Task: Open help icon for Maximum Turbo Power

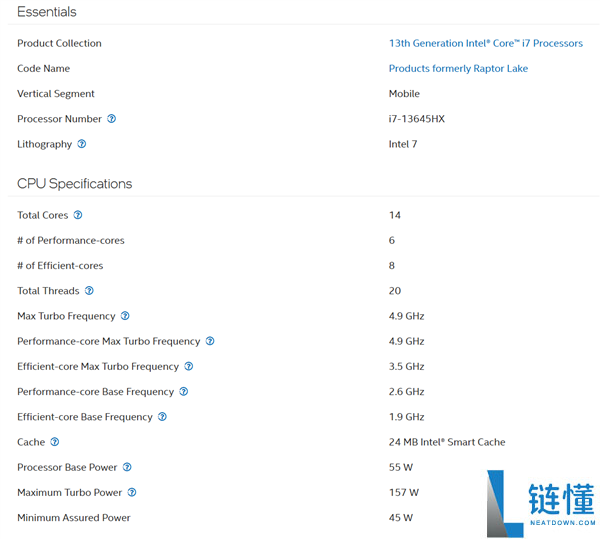Action: click(132, 493)
